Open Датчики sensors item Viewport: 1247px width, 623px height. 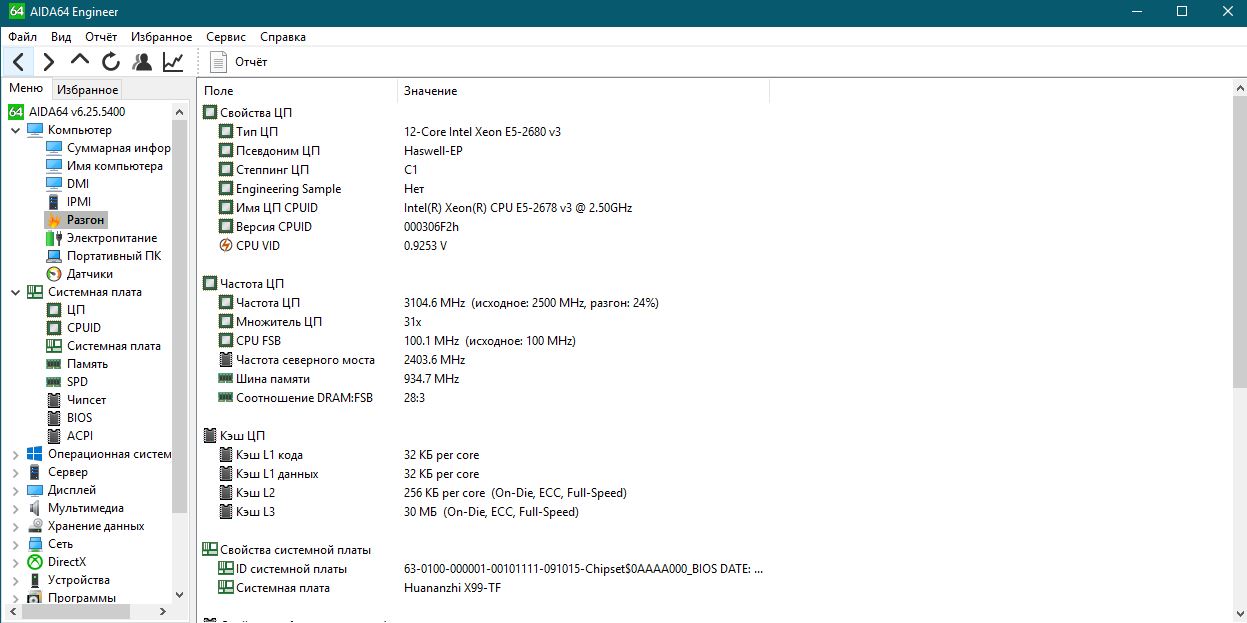(90, 274)
